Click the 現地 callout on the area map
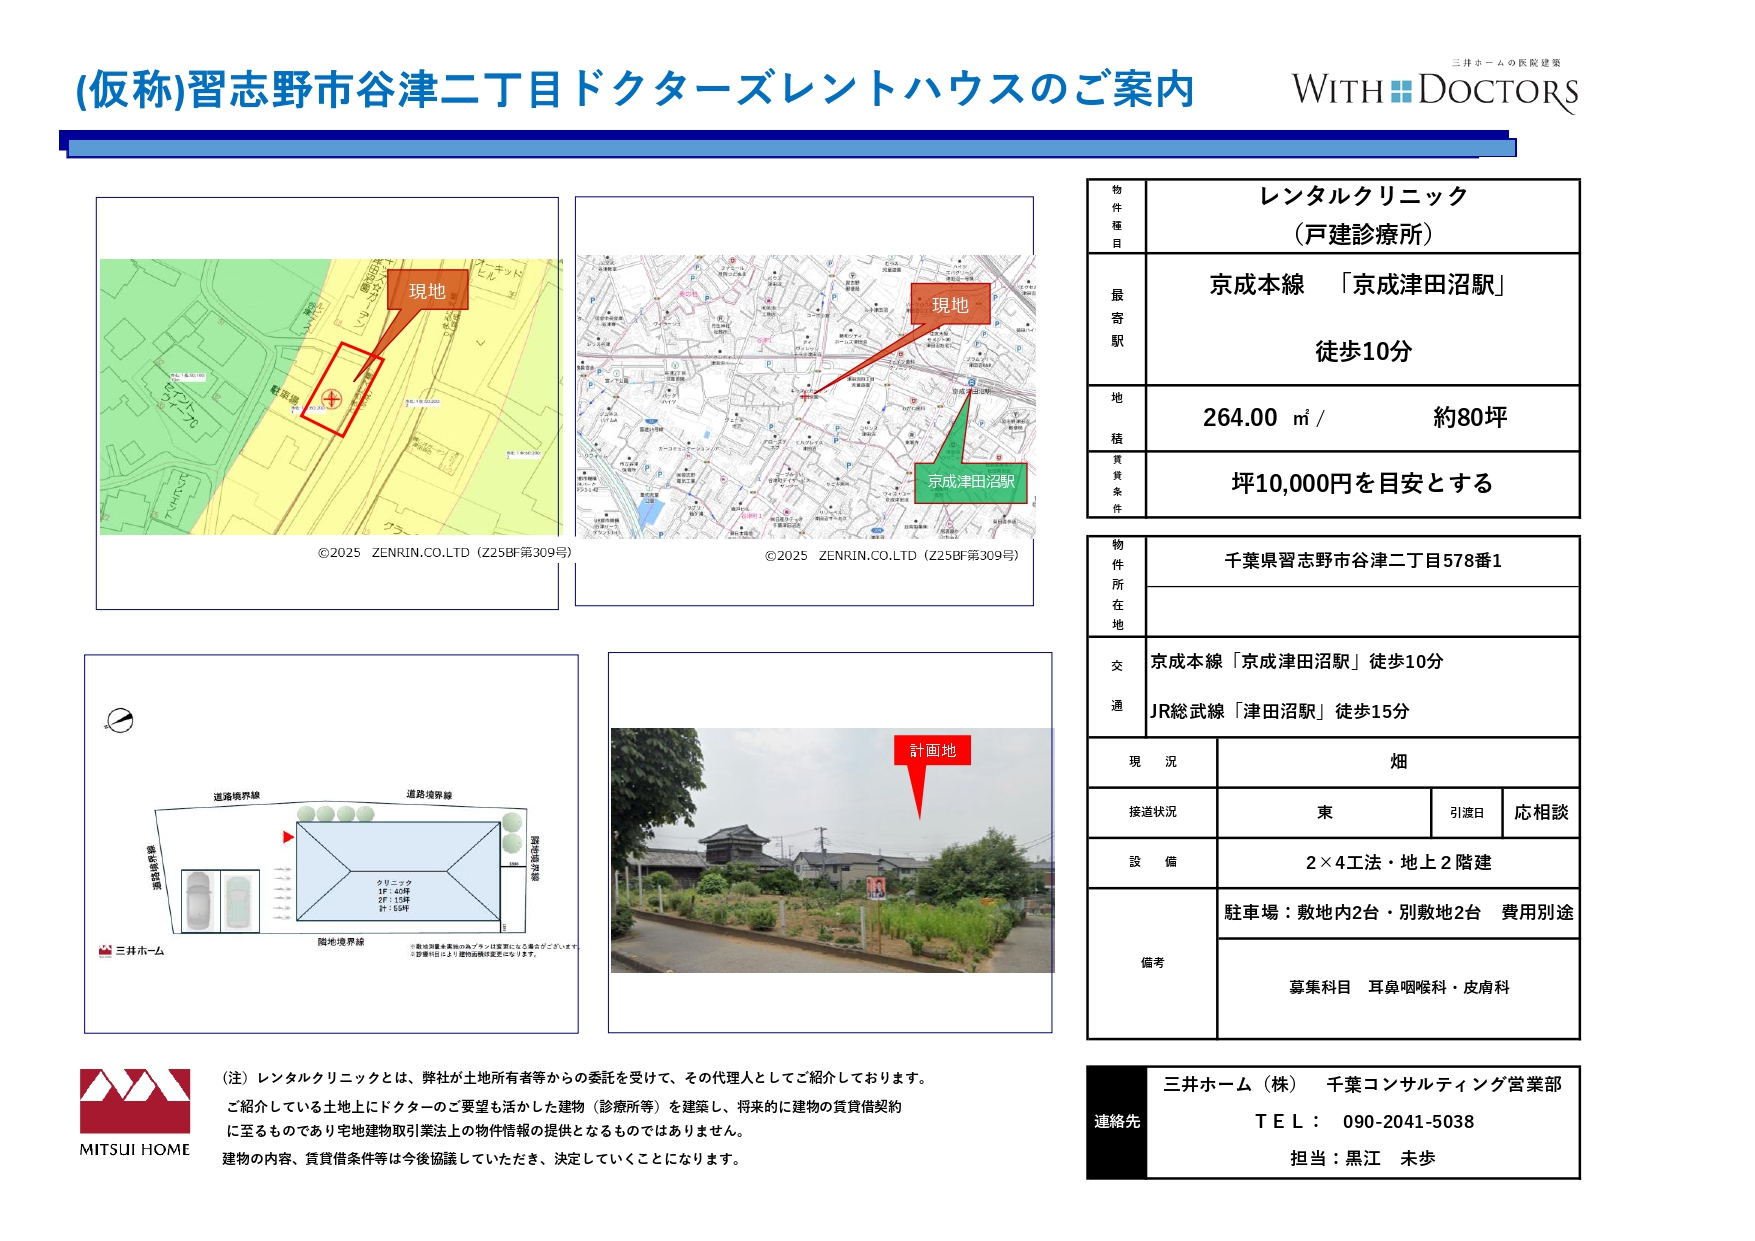Viewport: 1755px width, 1241px height. point(949,304)
